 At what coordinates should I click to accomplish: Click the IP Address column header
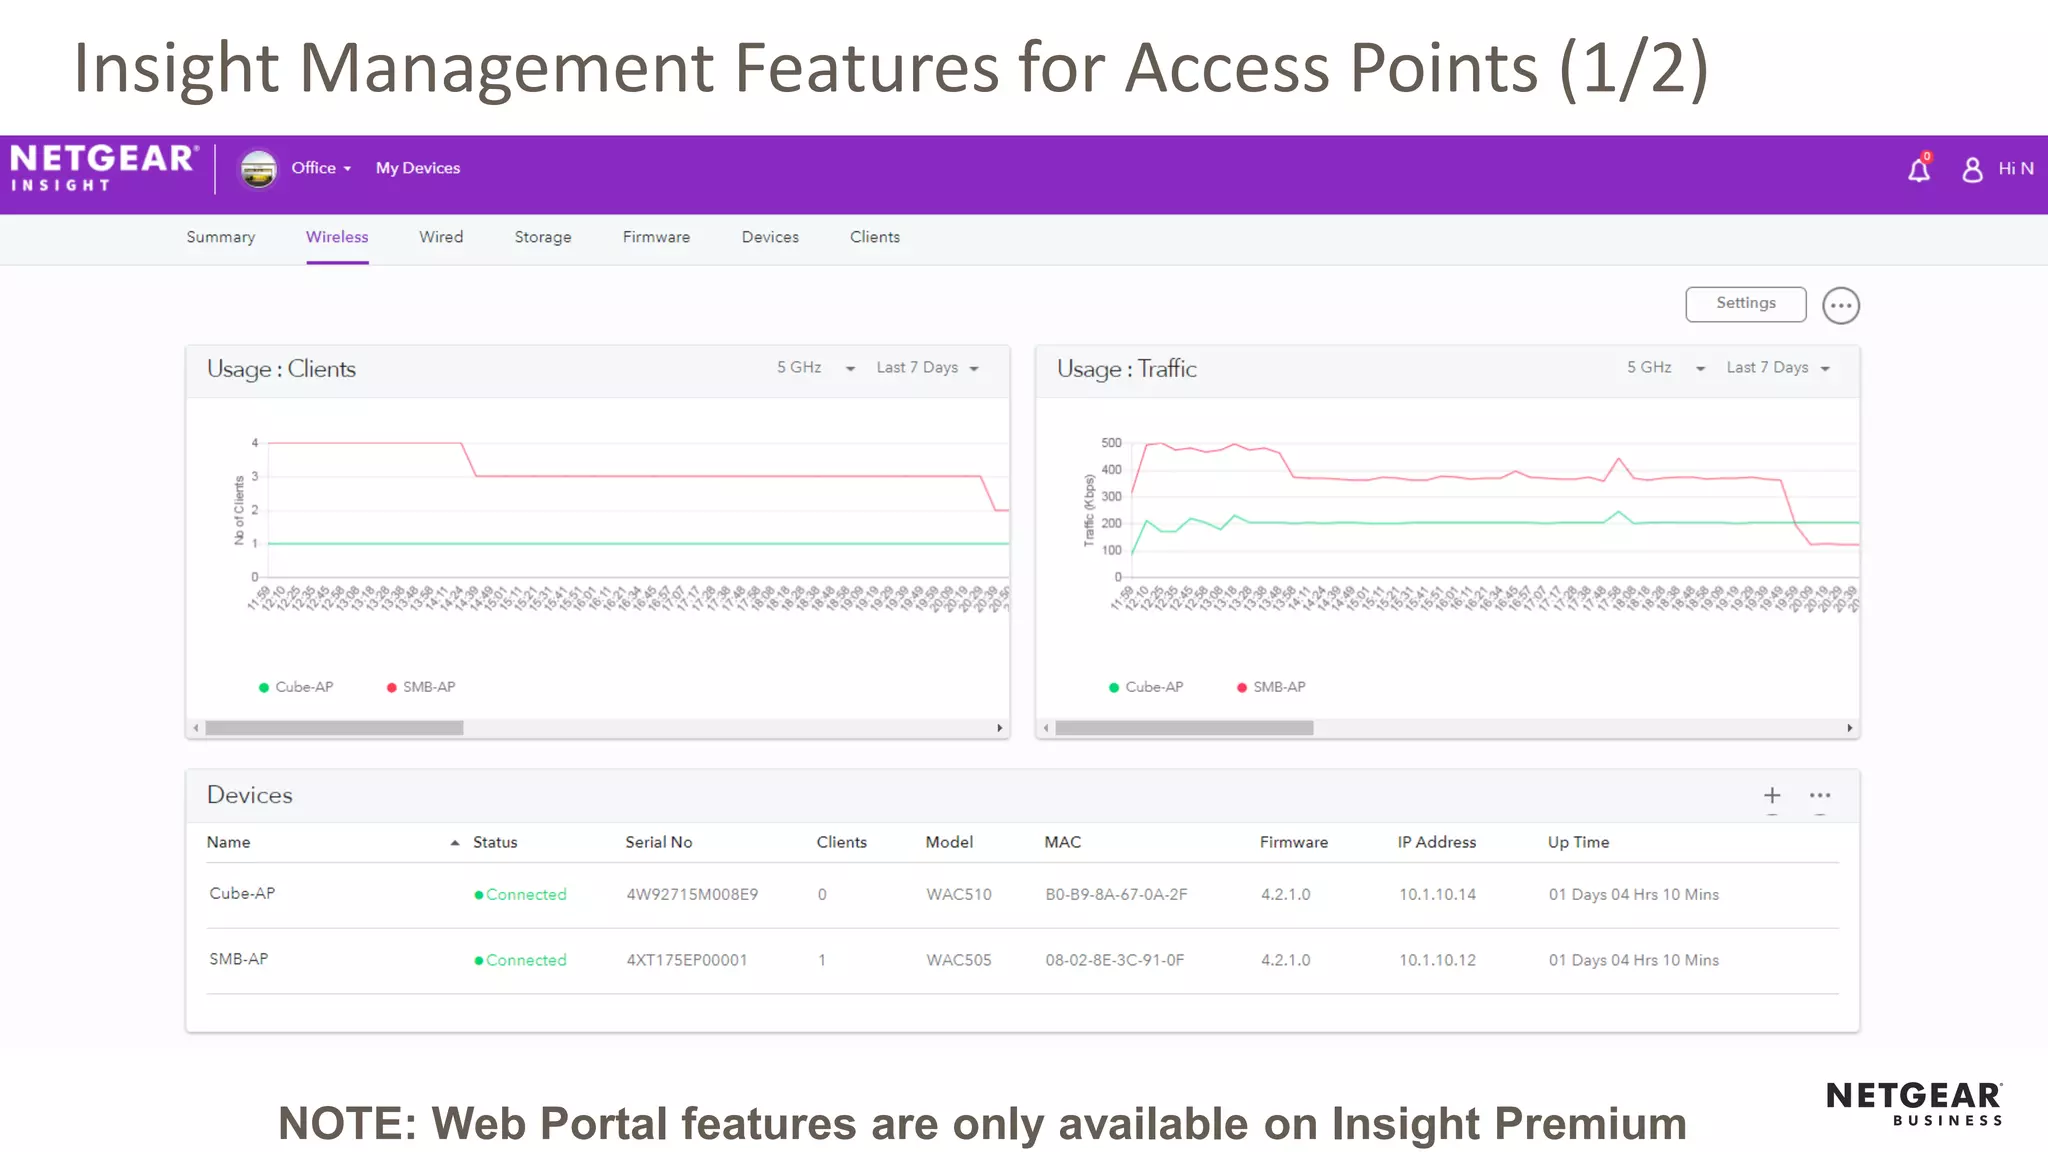(x=1437, y=843)
